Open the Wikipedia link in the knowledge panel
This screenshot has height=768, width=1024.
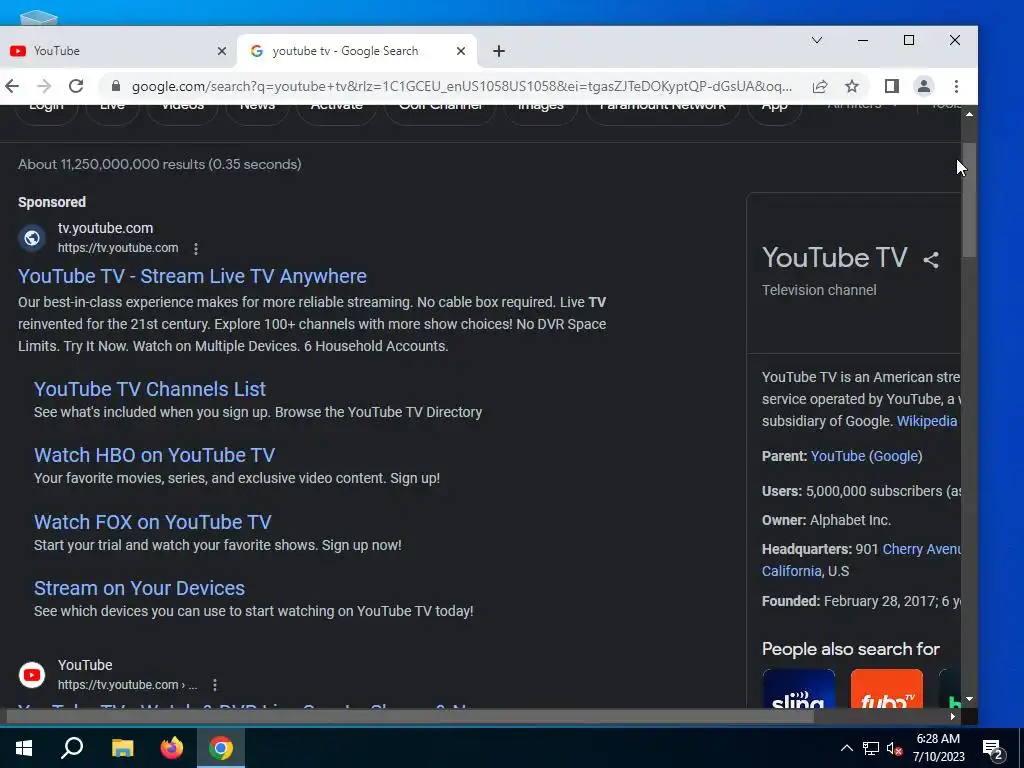(927, 421)
